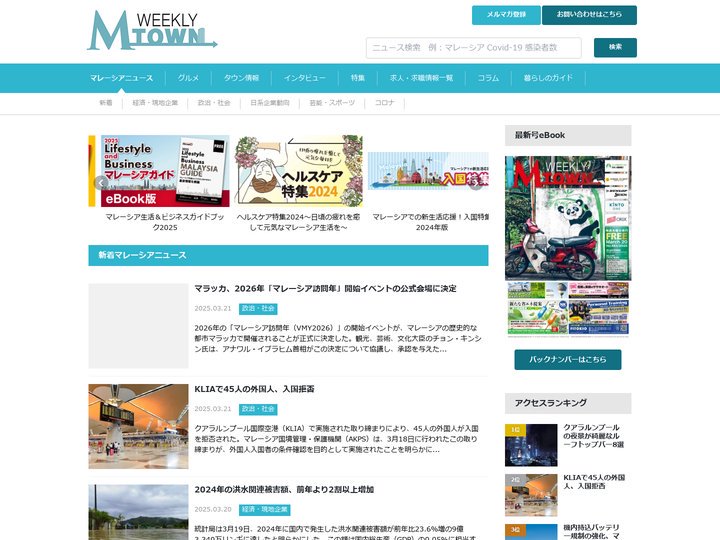This screenshot has width=720, height=540.
Task: Select the 日系企業動向 sub-navigation tab
Action: [x=270, y=103]
